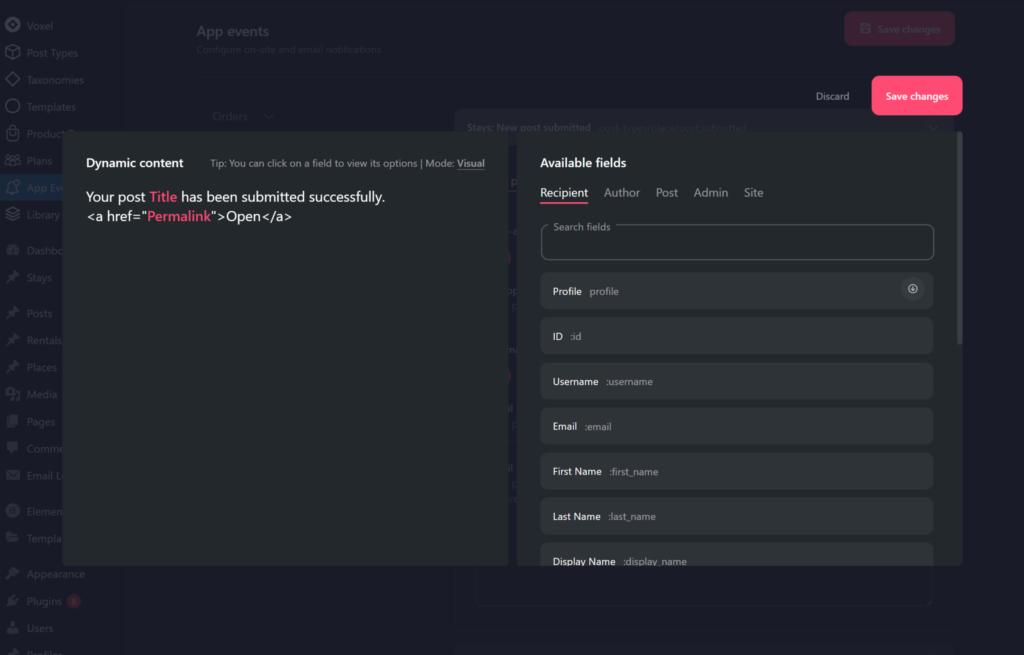Select the Title dynamic tag in editor

[163, 198]
